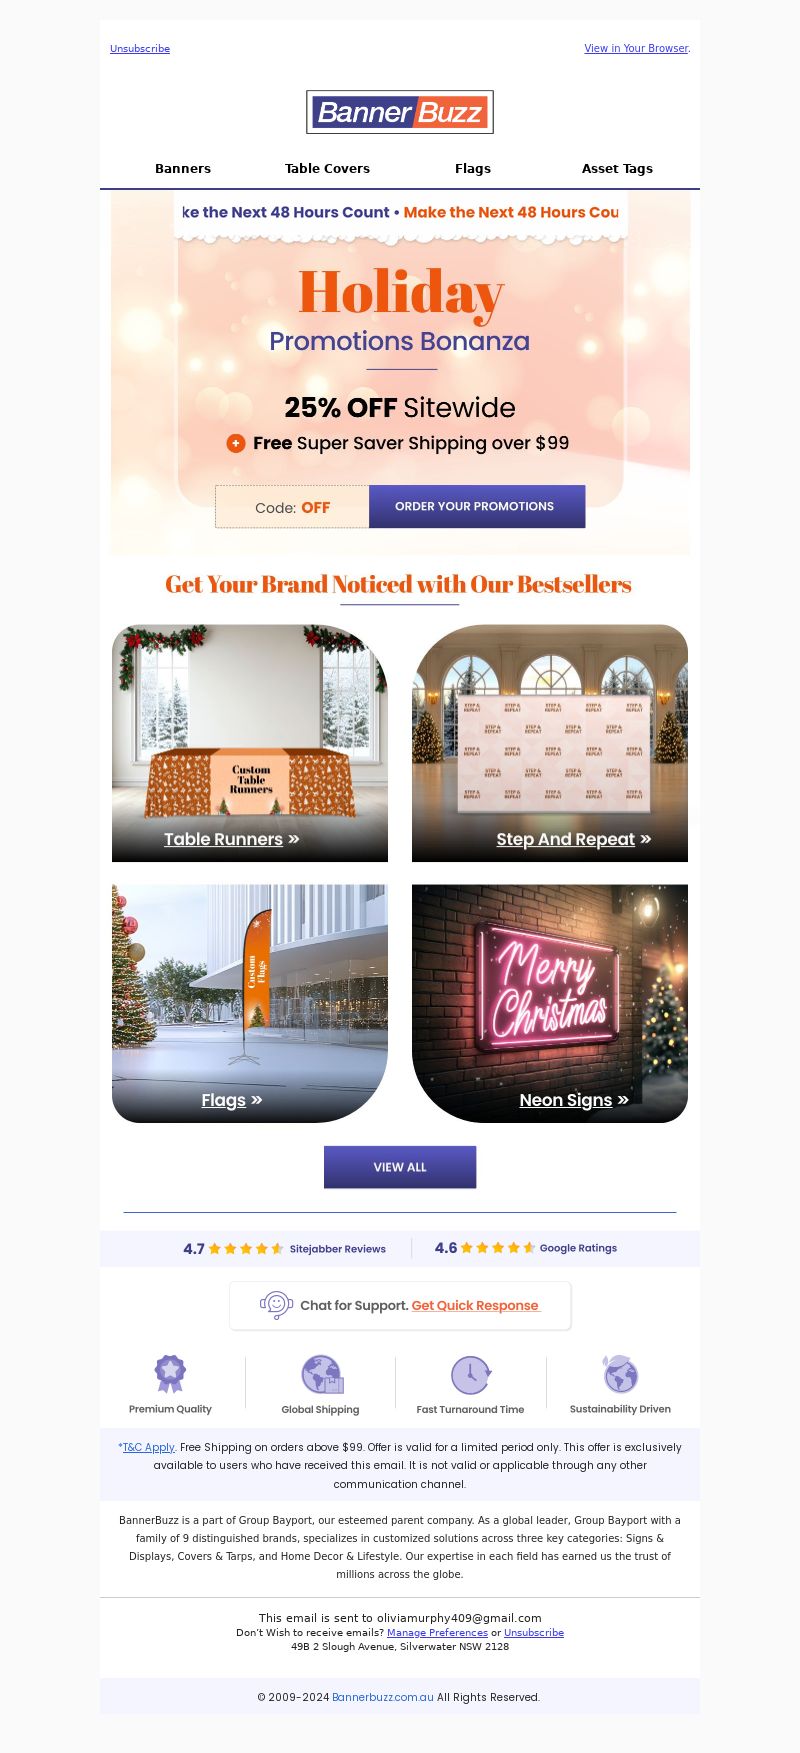
Task: Click the Sustainability Driven globe icon
Action: tap(620, 1374)
